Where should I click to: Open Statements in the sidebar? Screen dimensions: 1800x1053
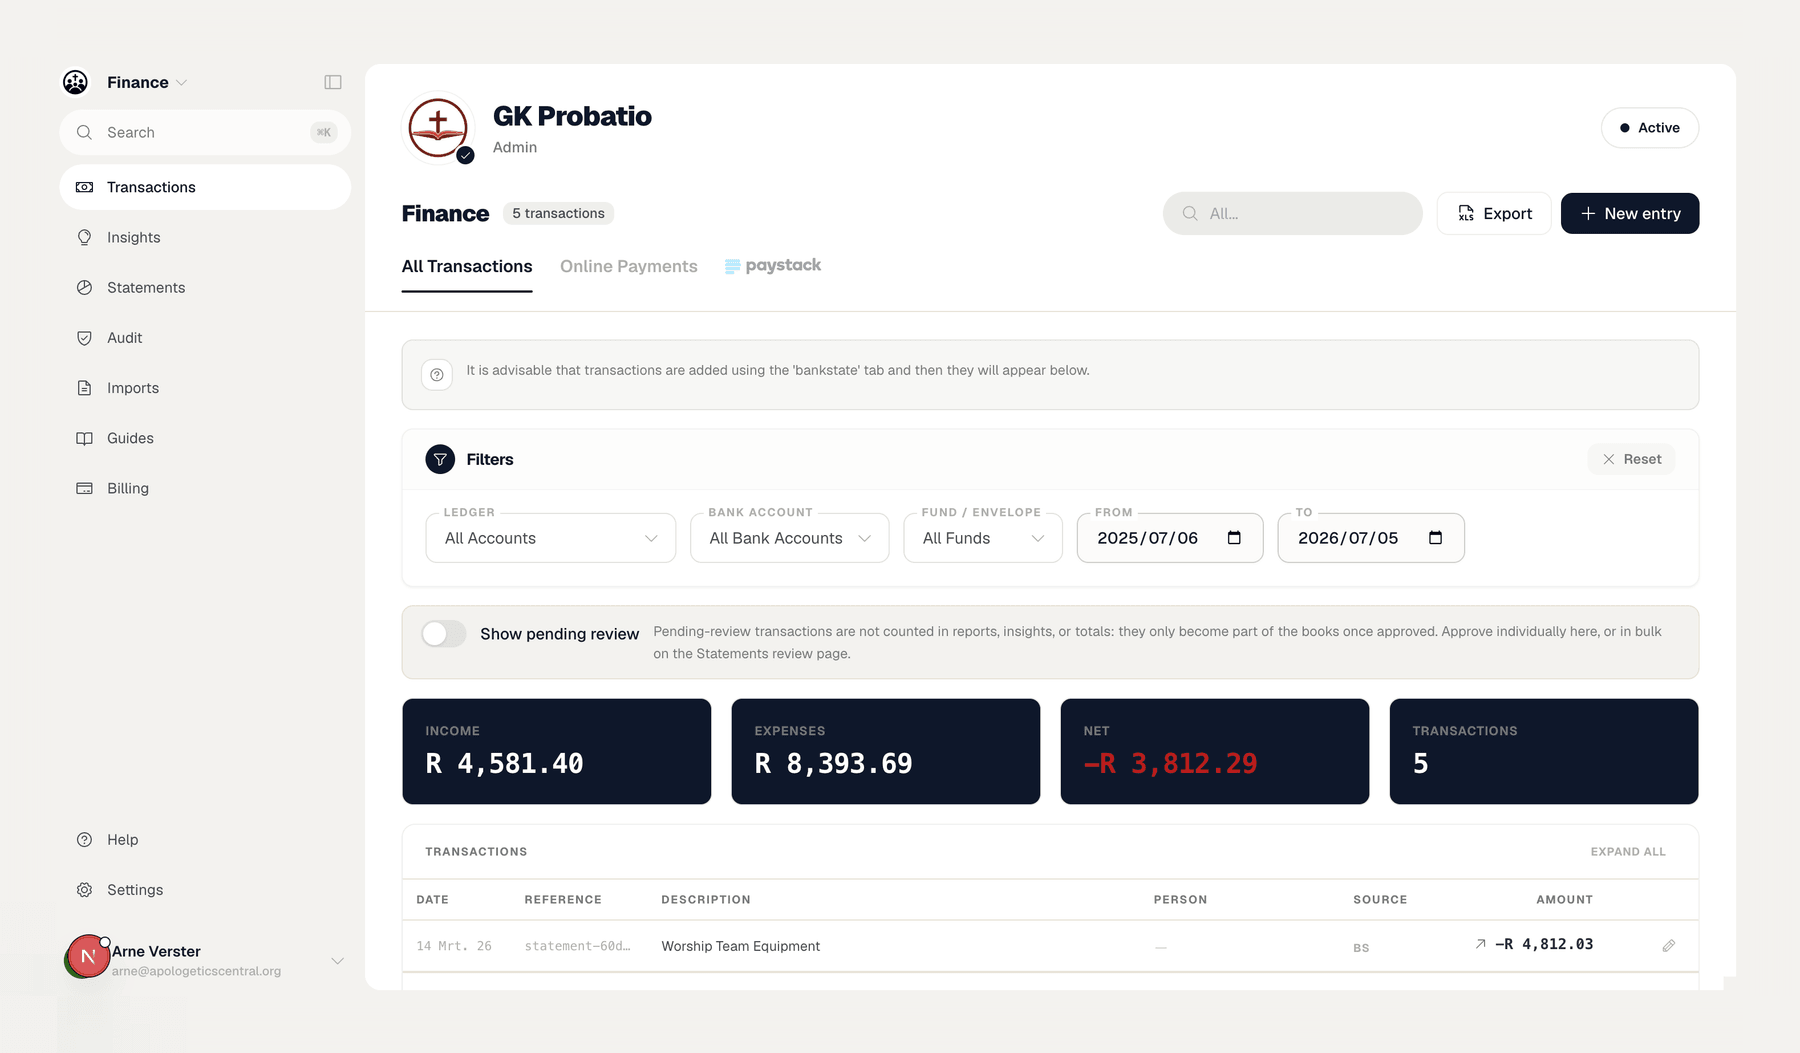(205, 287)
